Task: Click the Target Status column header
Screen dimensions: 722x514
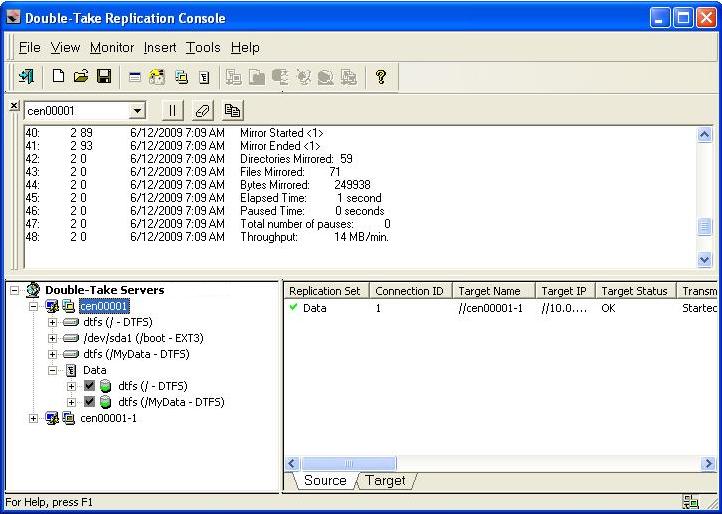Action: [x=634, y=291]
